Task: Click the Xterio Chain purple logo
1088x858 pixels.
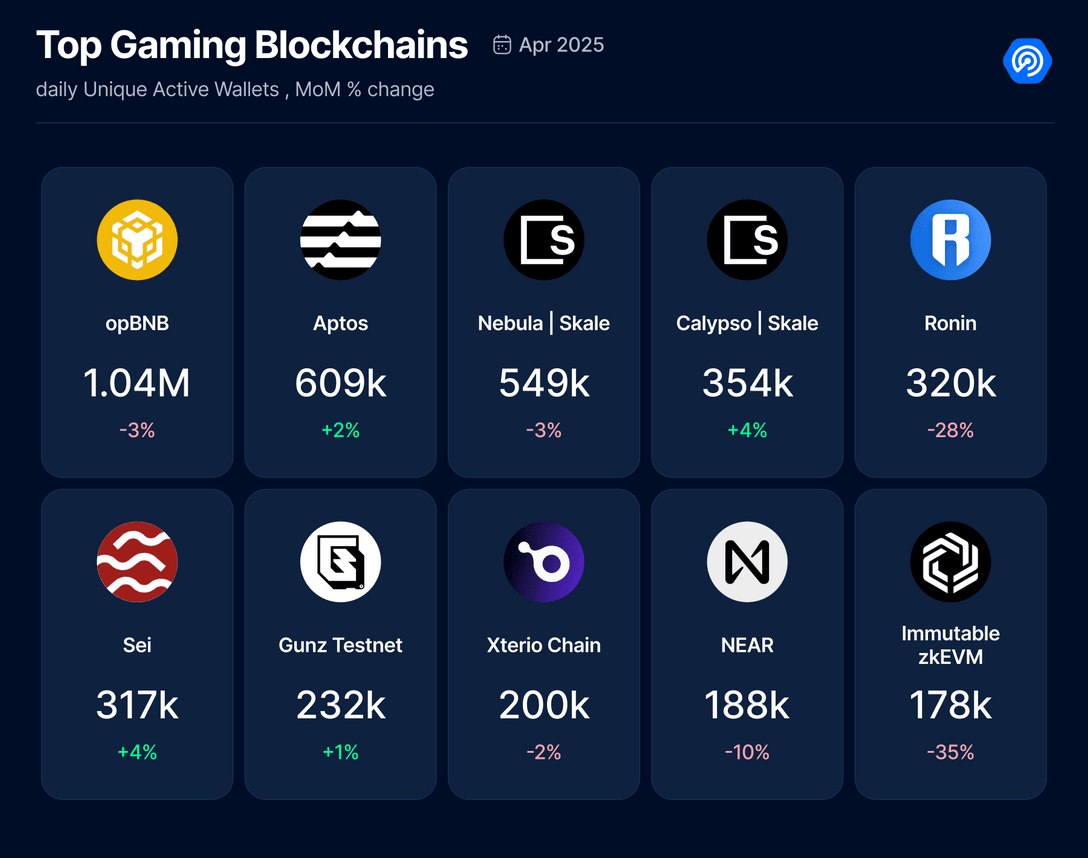Action: (x=544, y=562)
